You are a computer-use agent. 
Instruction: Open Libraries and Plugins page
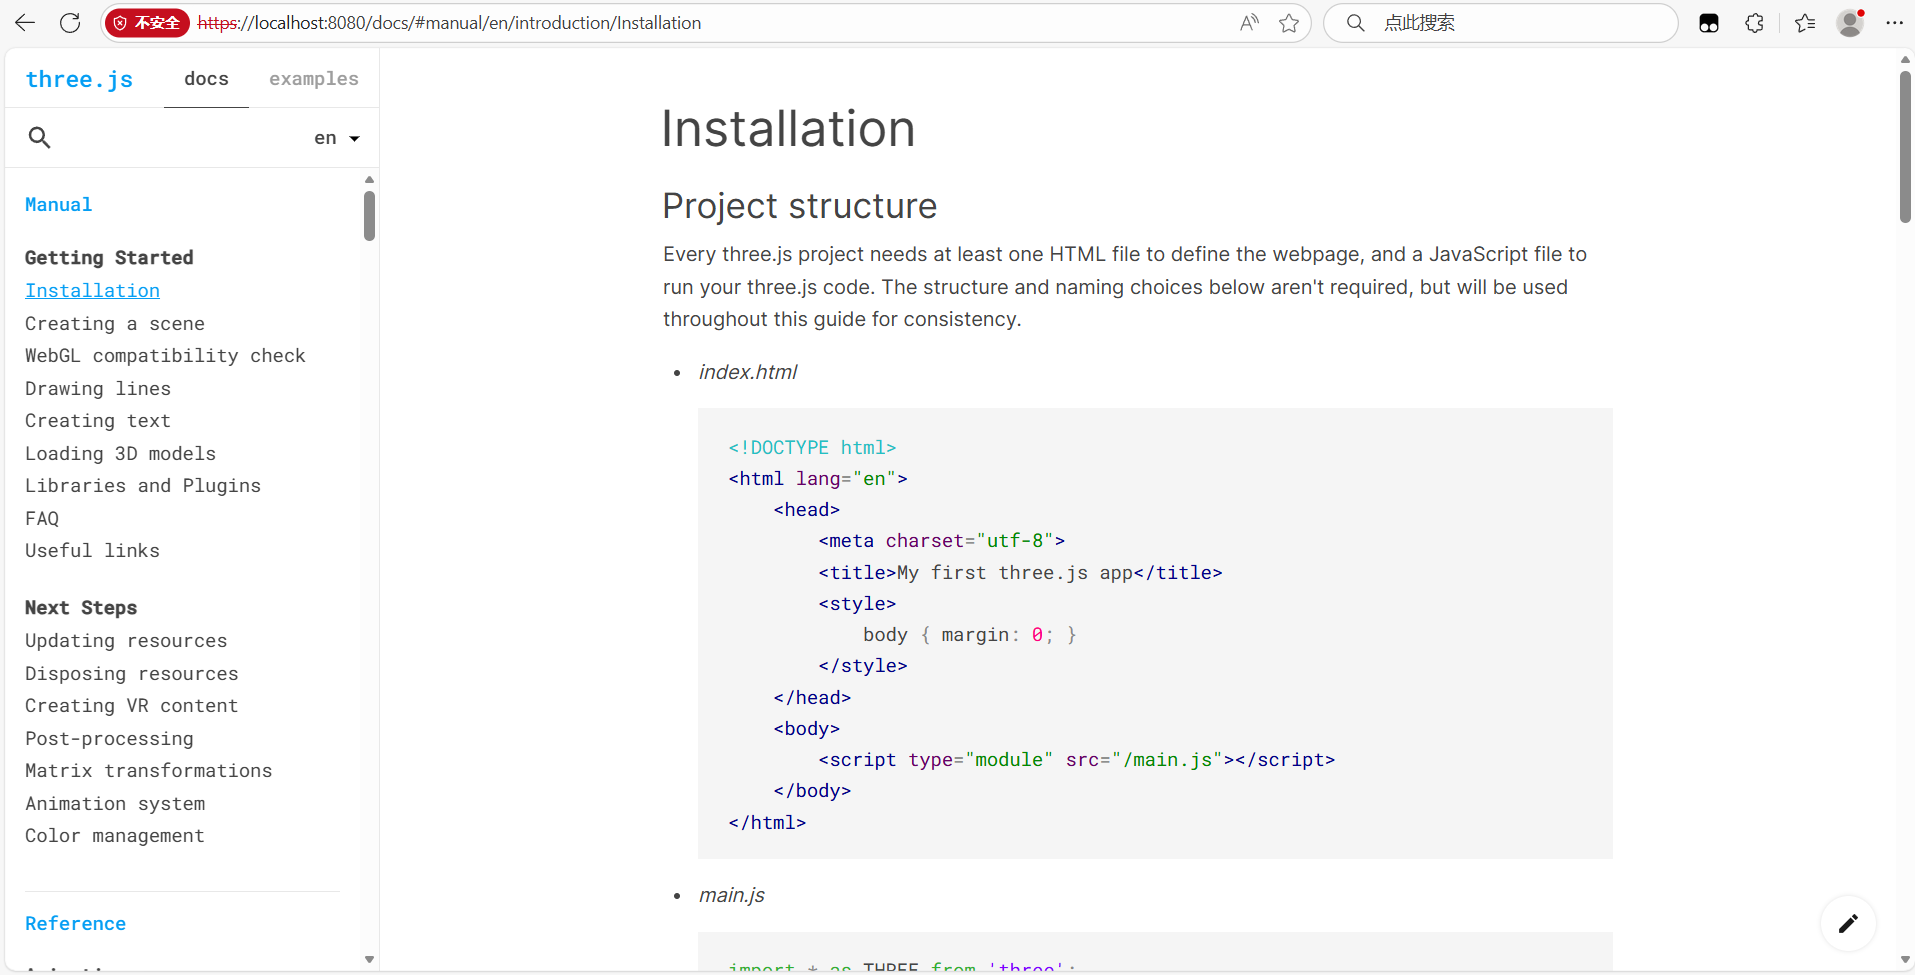coord(143,486)
